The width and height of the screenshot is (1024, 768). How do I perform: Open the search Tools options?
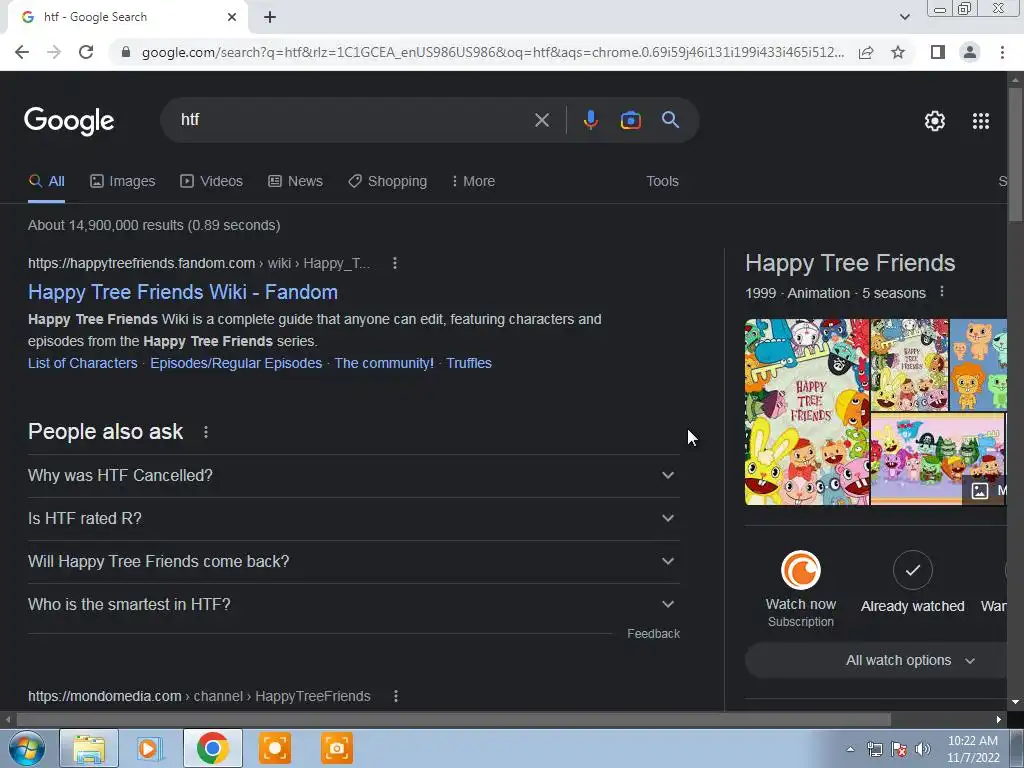[662, 181]
